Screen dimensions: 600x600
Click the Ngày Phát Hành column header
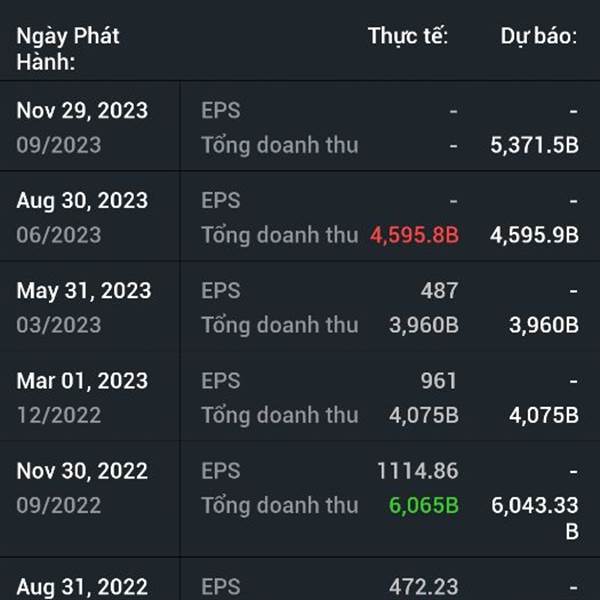(x=68, y=49)
